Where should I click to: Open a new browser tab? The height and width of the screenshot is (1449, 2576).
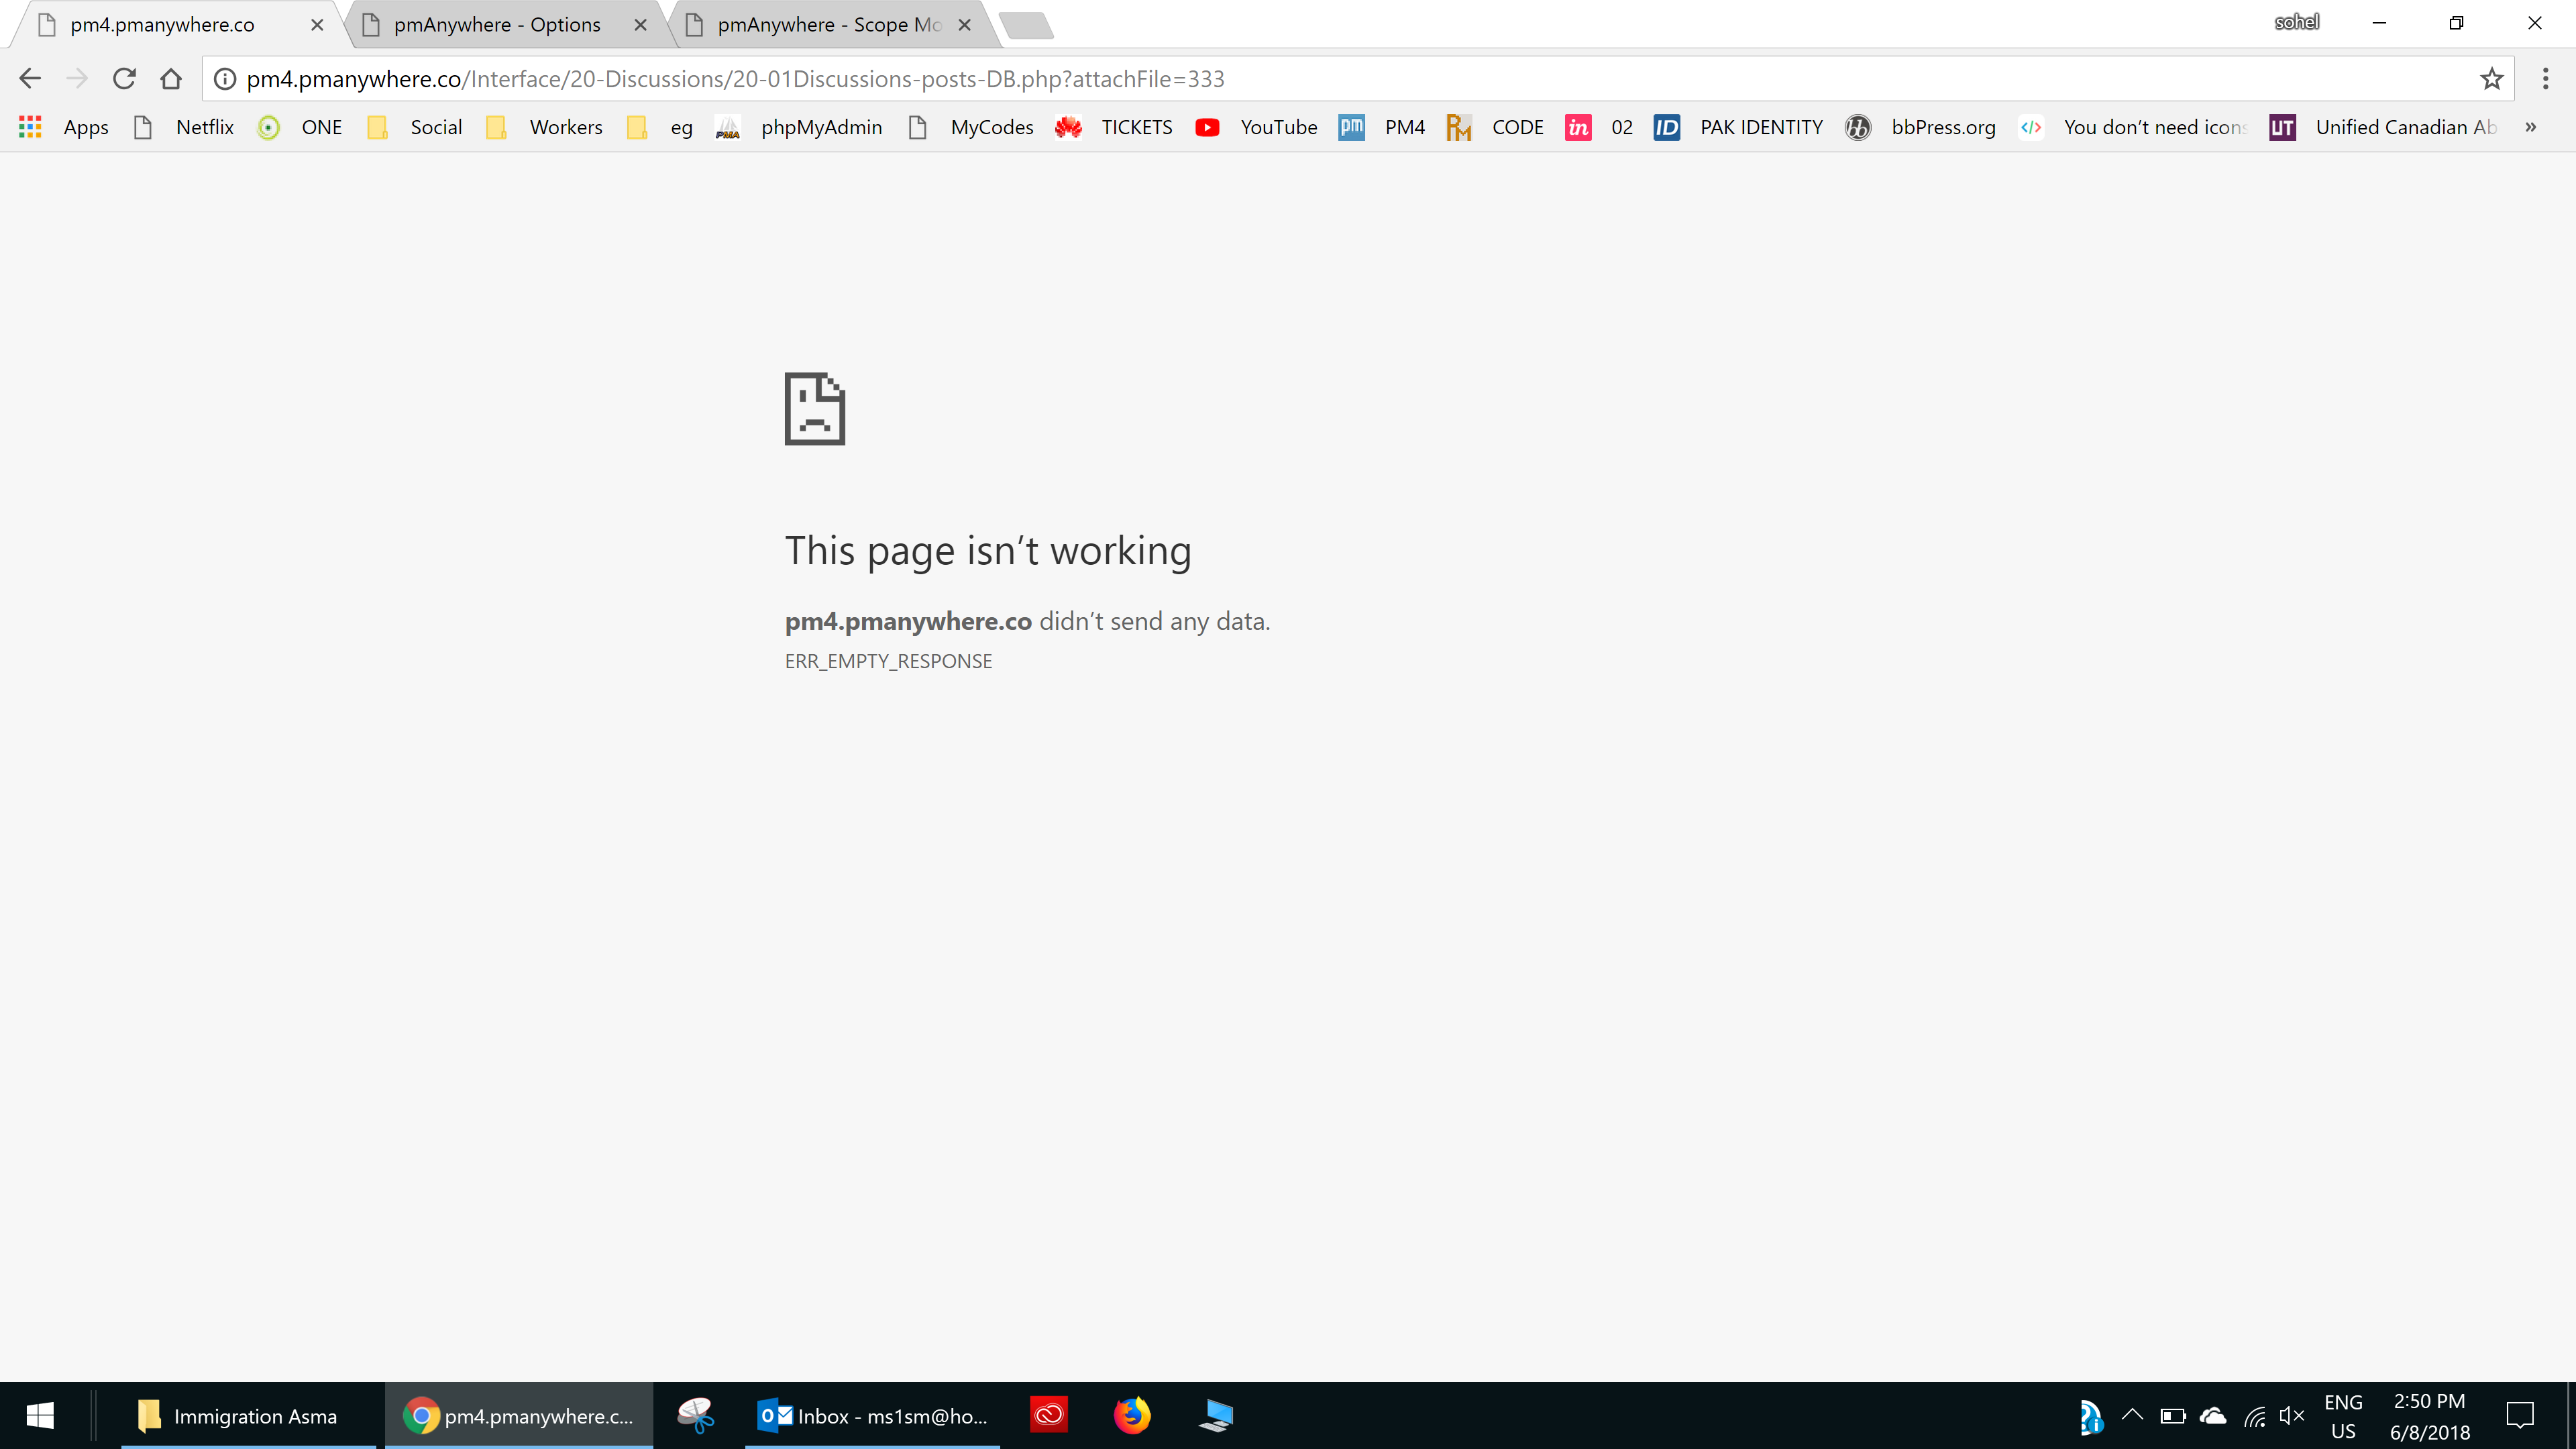(1026, 25)
